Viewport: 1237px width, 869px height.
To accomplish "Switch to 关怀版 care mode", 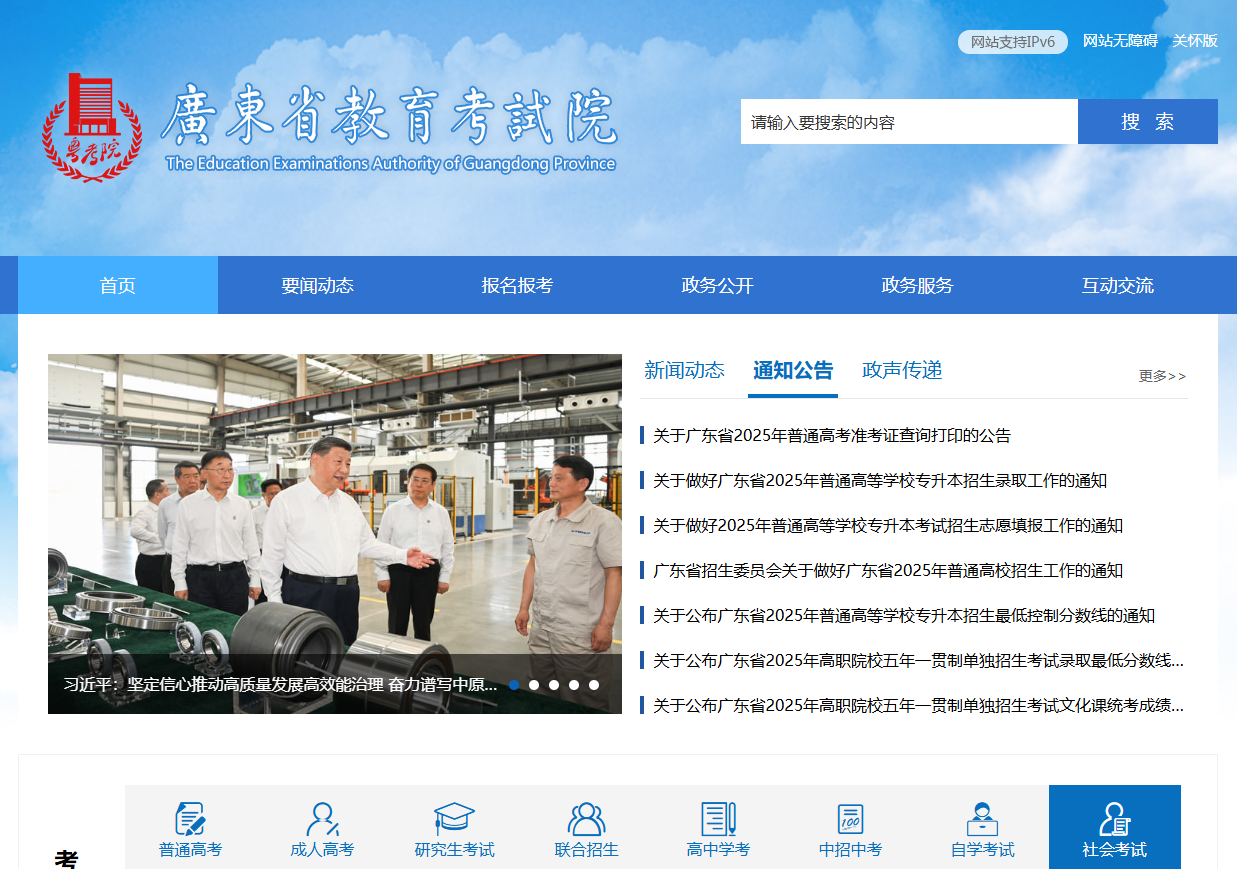I will pyautogui.click(x=1195, y=41).
